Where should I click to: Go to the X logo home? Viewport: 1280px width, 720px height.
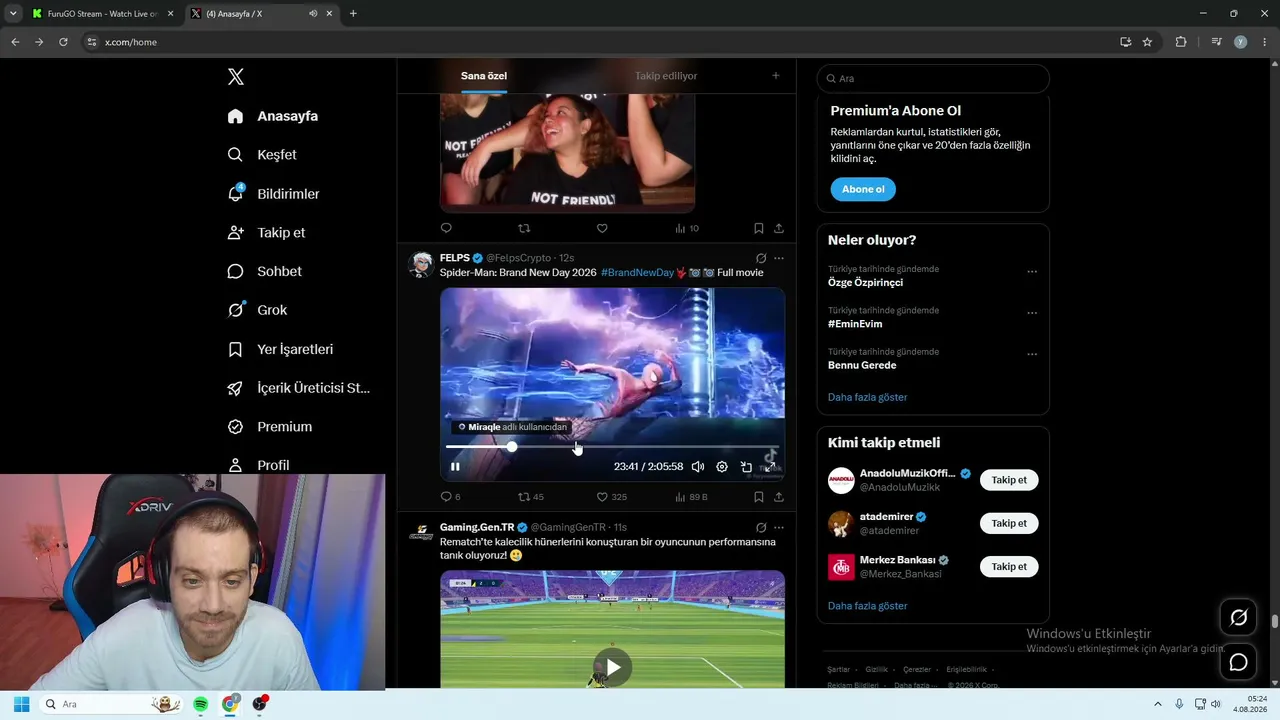pyautogui.click(x=236, y=77)
